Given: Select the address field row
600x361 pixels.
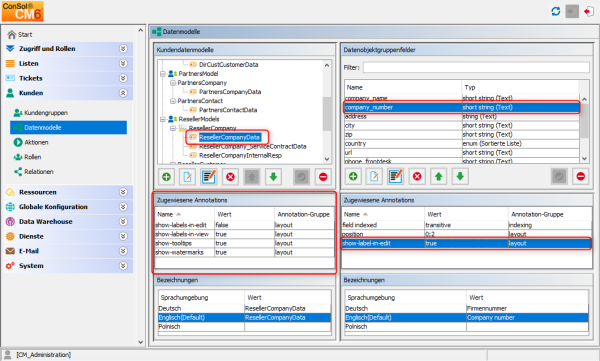Looking at the screenshot, I should [x=461, y=116].
